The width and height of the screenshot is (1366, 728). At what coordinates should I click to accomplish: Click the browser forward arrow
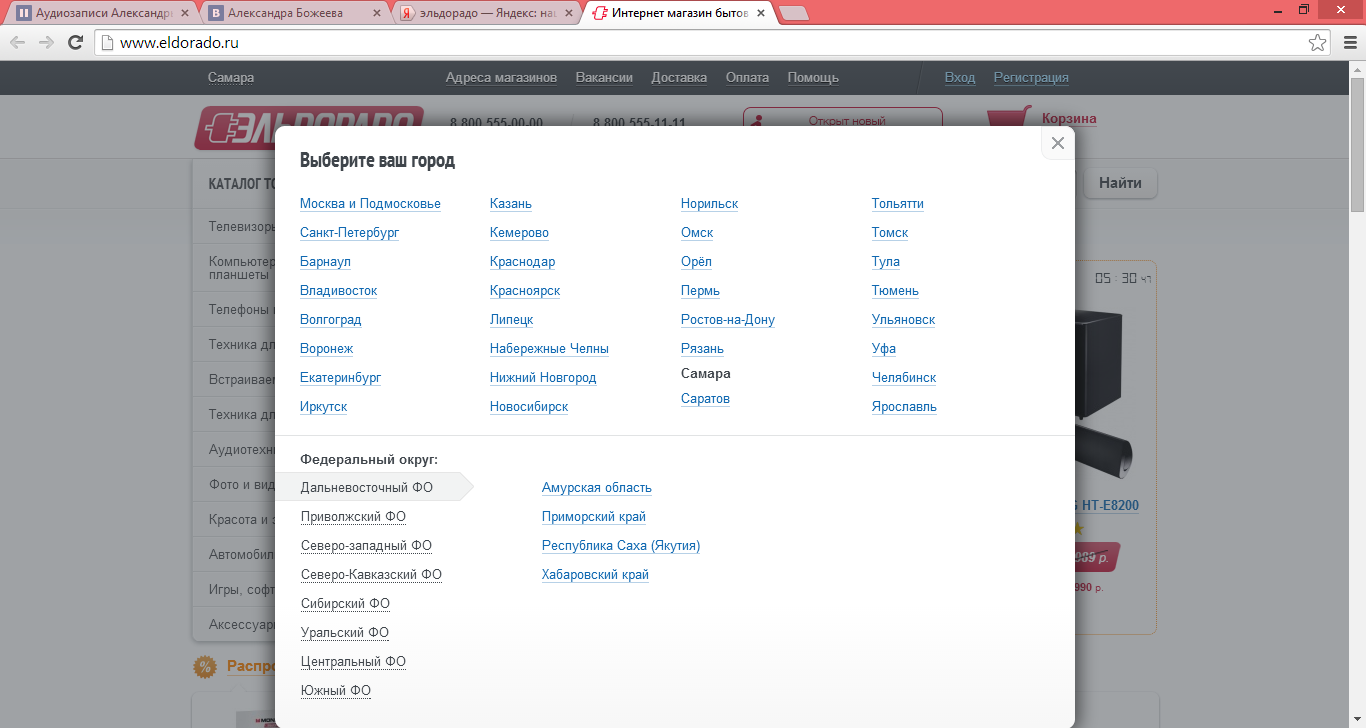[46, 43]
